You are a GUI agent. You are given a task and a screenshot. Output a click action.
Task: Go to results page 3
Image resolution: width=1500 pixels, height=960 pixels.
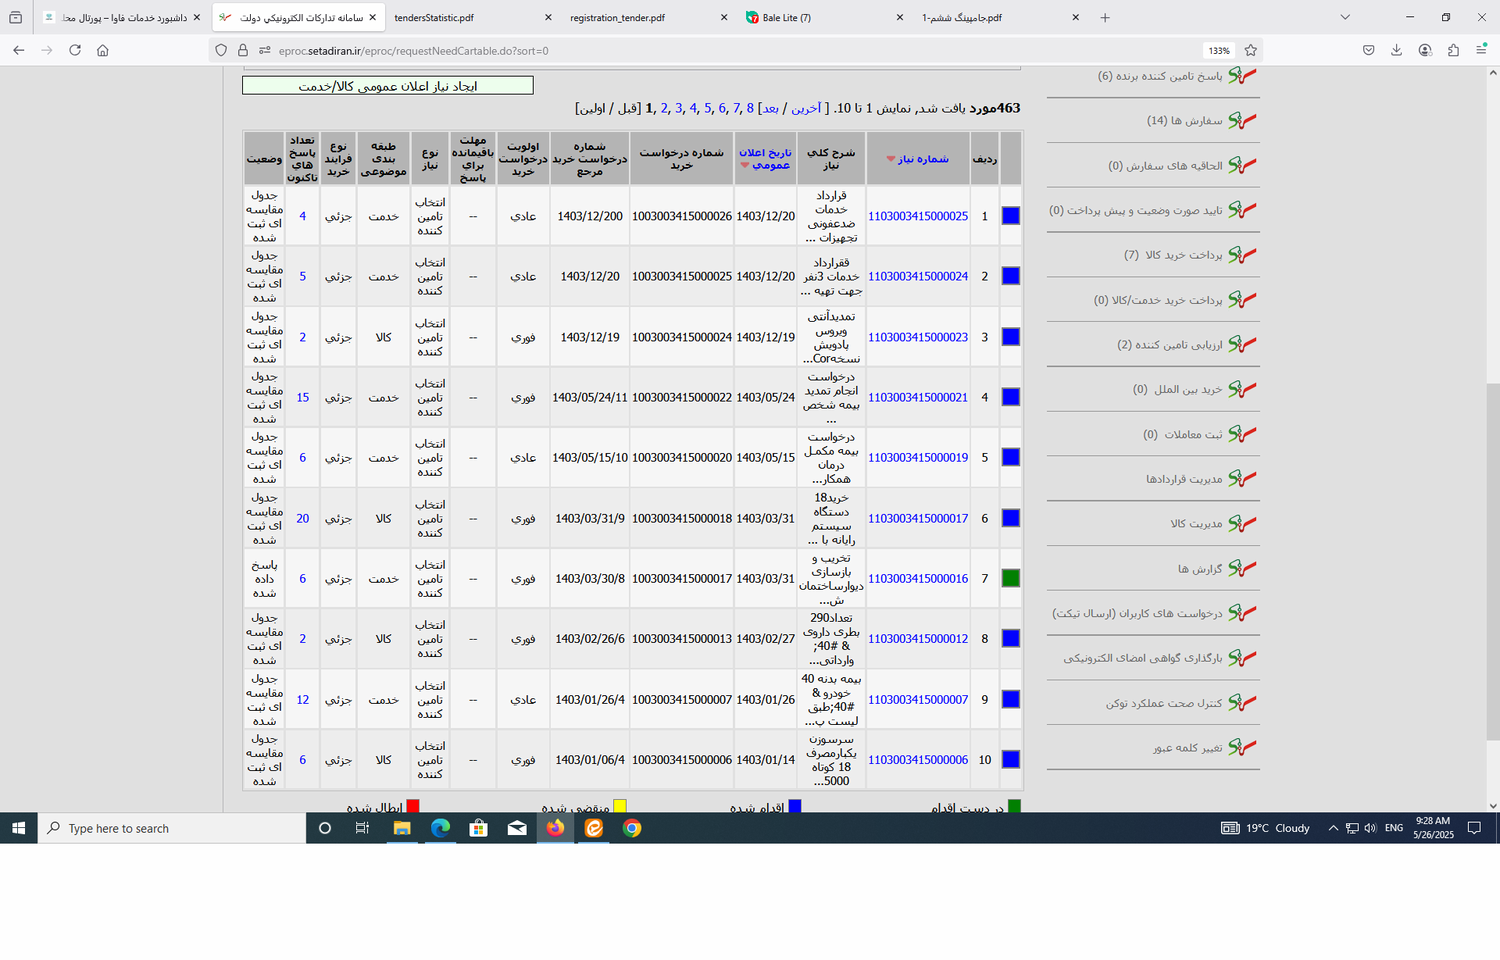point(678,108)
